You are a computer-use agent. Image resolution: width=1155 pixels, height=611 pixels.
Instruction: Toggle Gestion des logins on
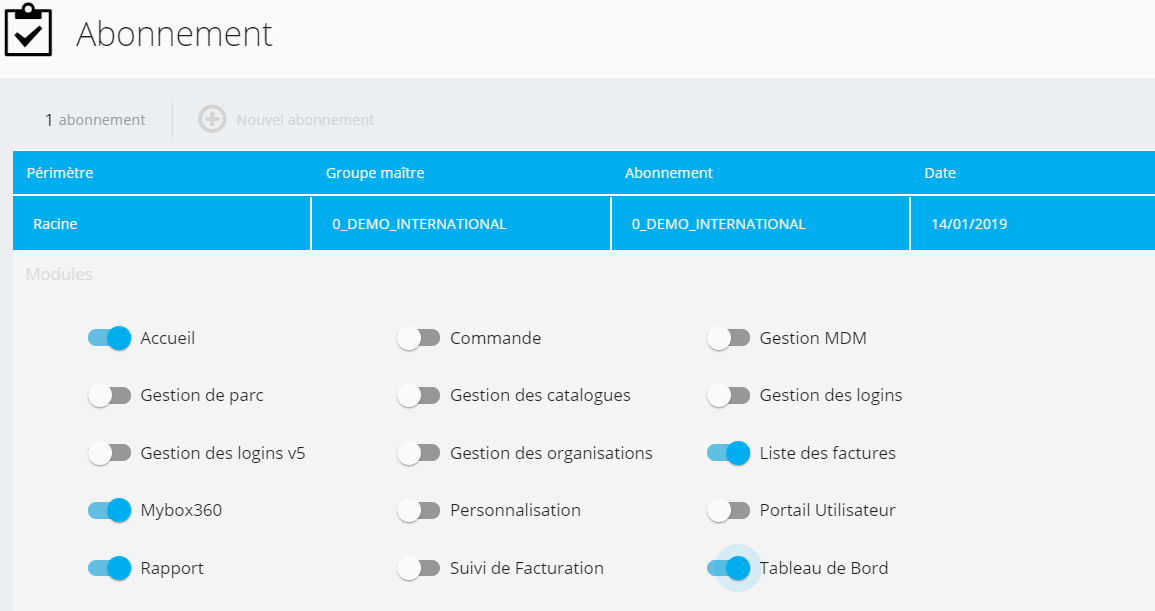(x=728, y=396)
